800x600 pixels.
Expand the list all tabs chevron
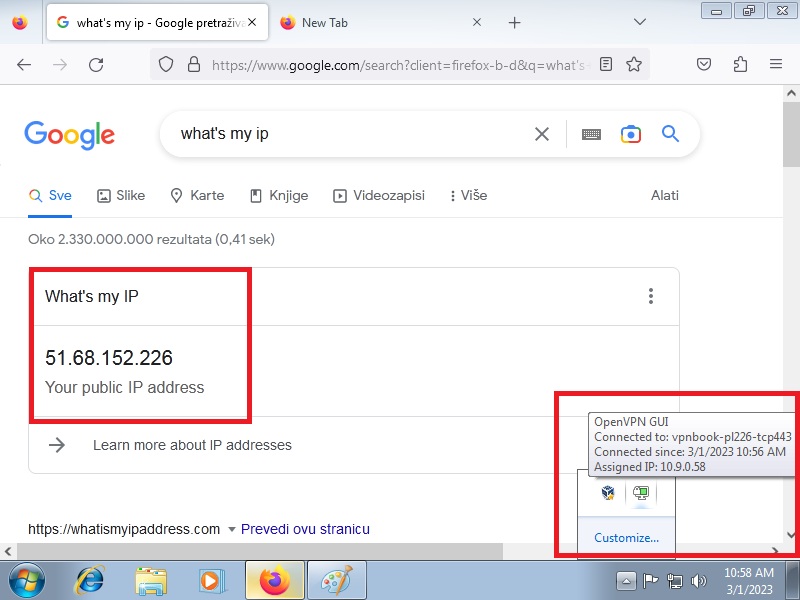pyautogui.click(x=640, y=22)
